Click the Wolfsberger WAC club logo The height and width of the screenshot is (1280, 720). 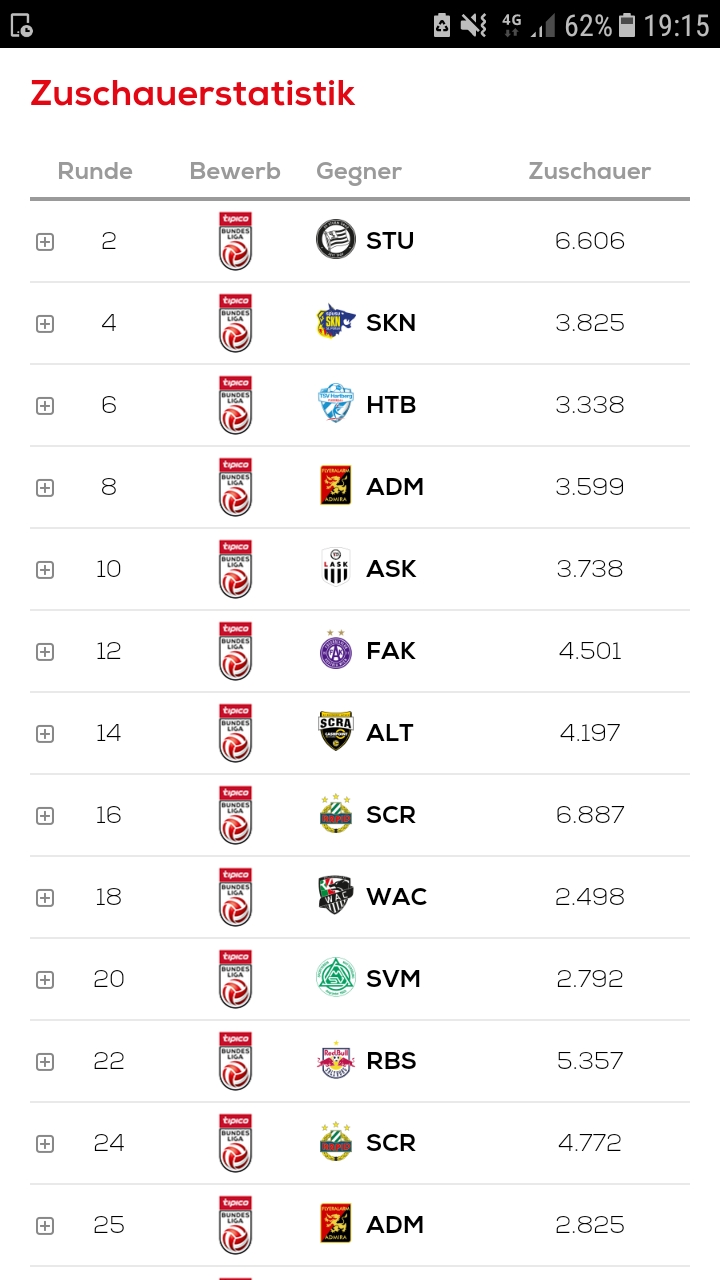[336, 897]
